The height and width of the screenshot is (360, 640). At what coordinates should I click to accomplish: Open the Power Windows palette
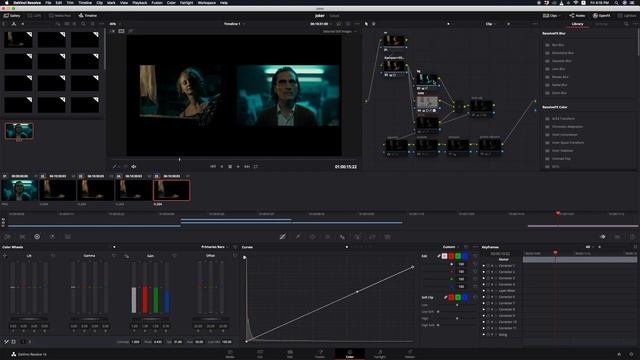pos(312,237)
